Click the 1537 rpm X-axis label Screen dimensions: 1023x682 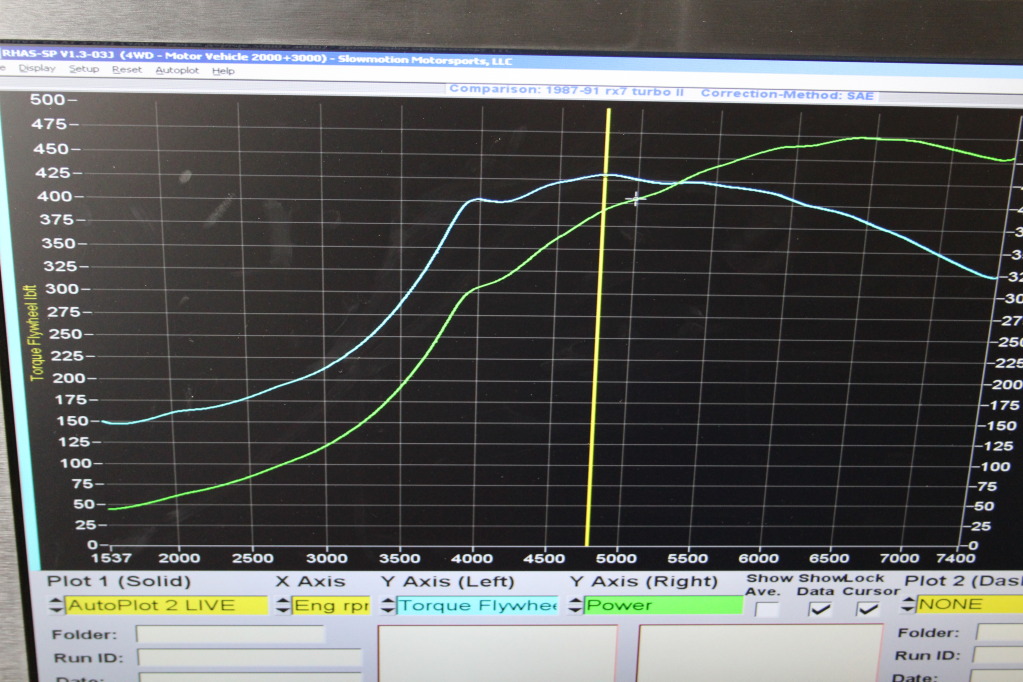[111, 559]
